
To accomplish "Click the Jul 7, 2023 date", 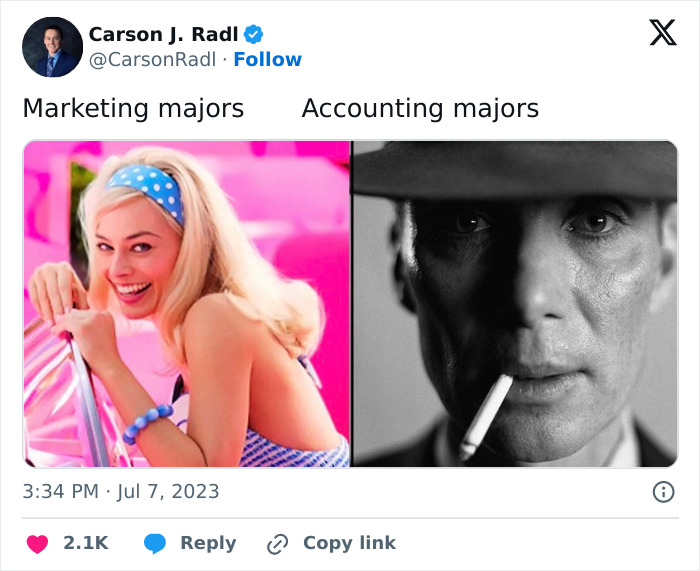I will (168, 491).
